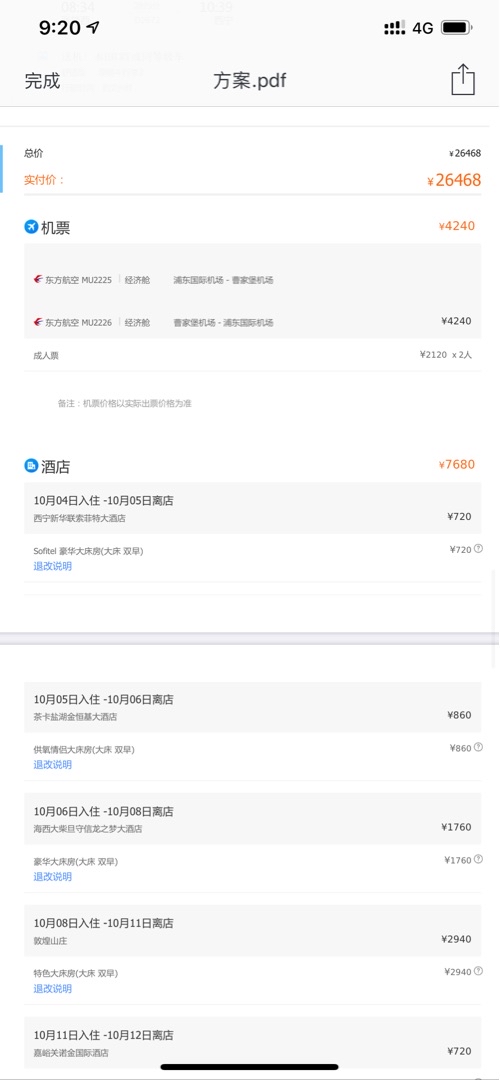This screenshot has width=500, height=1080.
Task: Tap the blue hotel icon beside 酒店
Action: coord(31,466)
